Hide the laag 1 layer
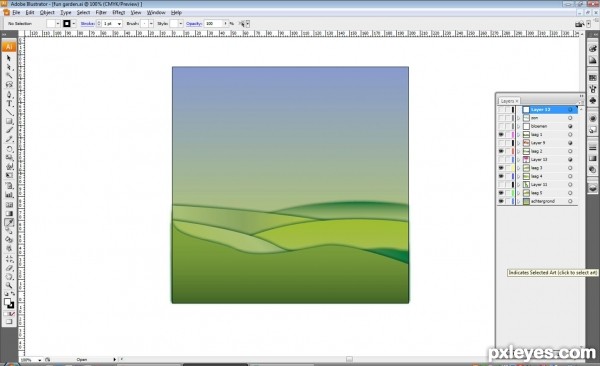 click(x=501, y=135)
